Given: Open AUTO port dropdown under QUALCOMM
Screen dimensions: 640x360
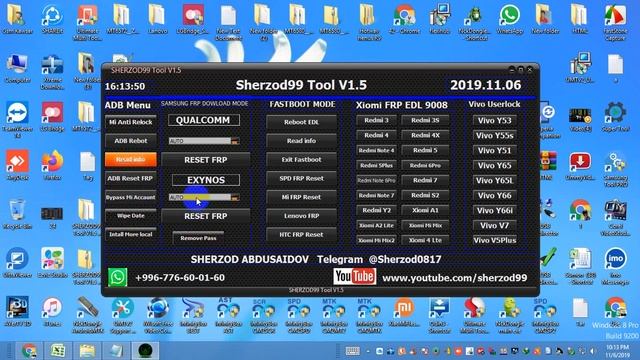Looking at the screenshot, I should tap(204, 141).
